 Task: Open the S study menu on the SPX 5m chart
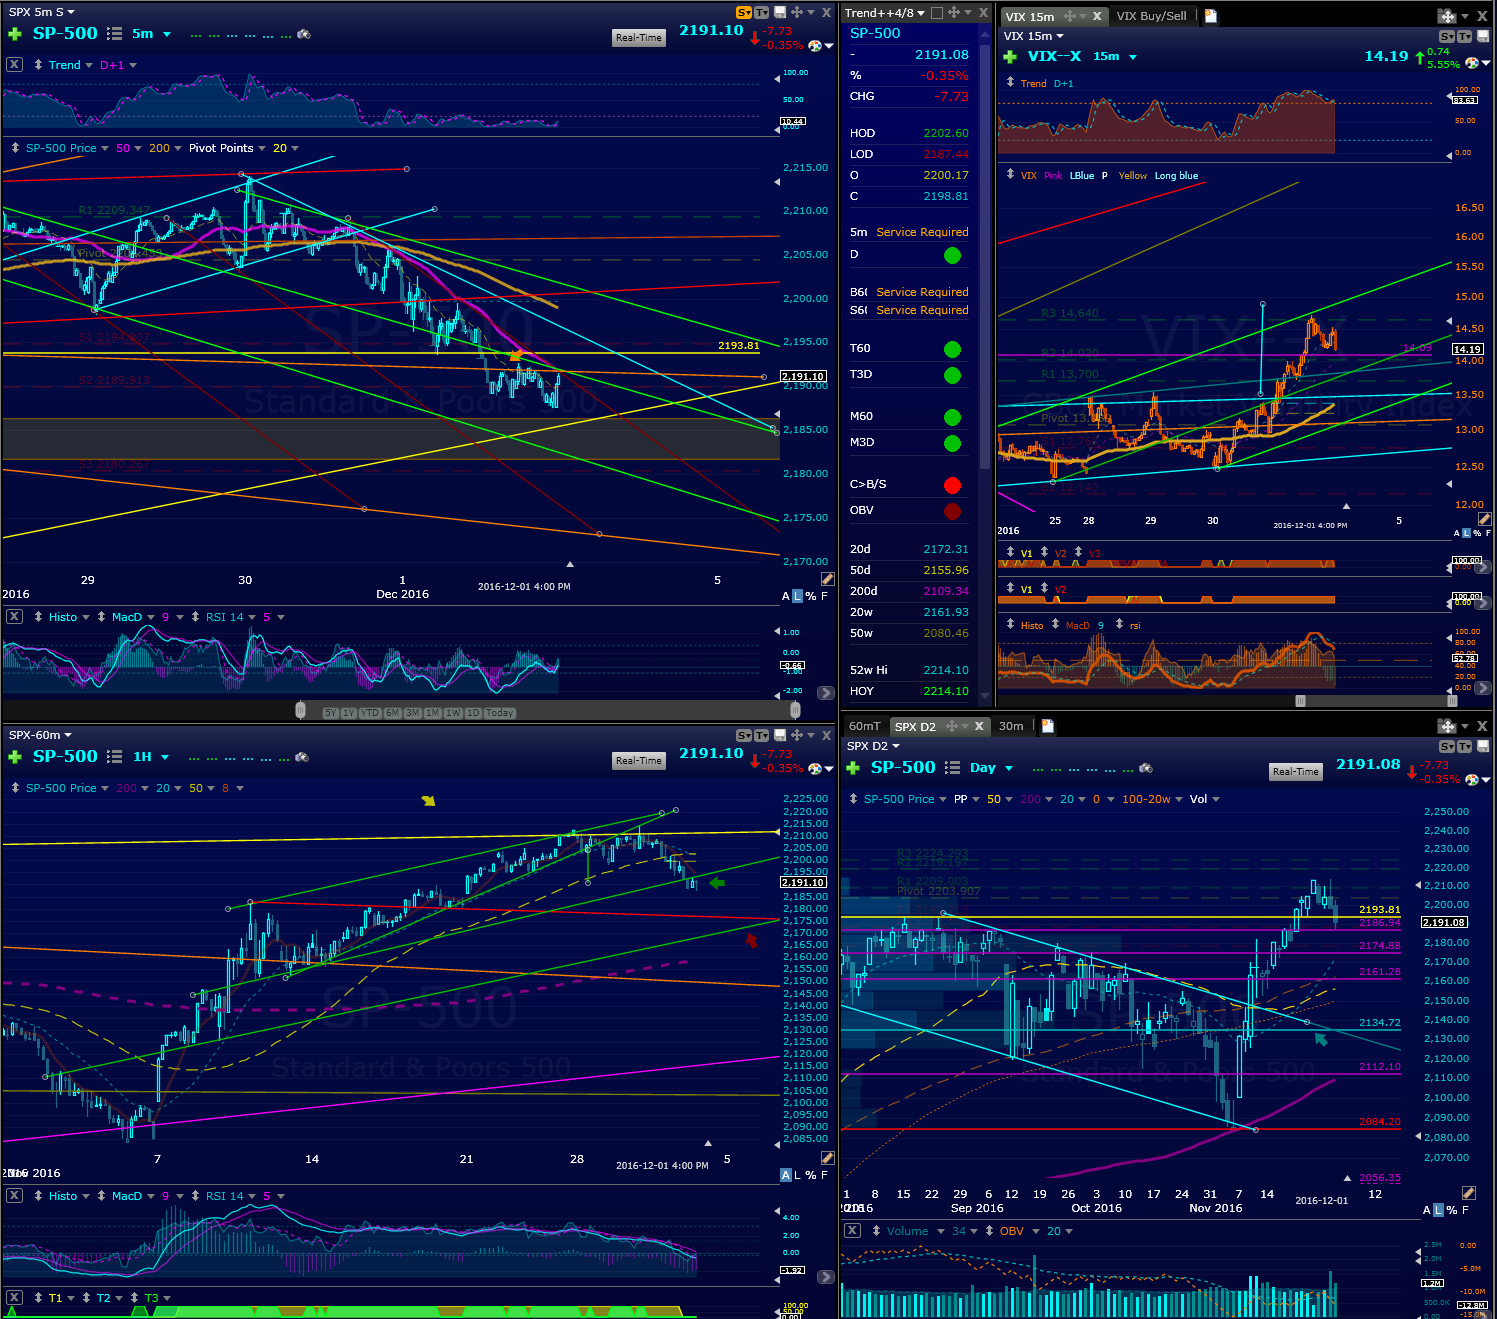coord(743,13)
